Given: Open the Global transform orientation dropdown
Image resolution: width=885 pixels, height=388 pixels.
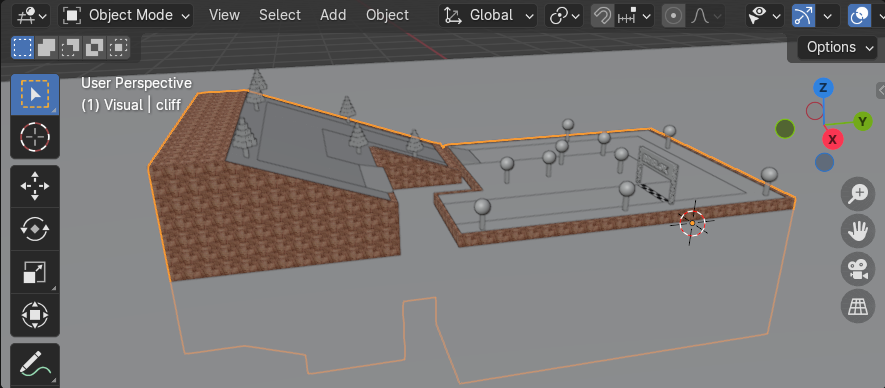Looking at the screenshot, I should click(488, 15).
